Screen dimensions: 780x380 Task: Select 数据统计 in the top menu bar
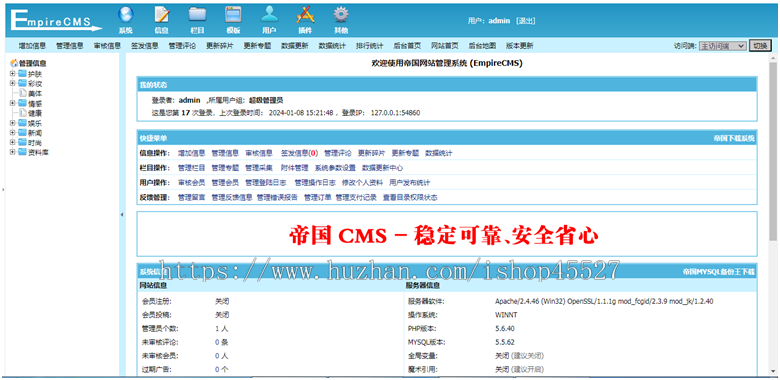click(332, 46)
